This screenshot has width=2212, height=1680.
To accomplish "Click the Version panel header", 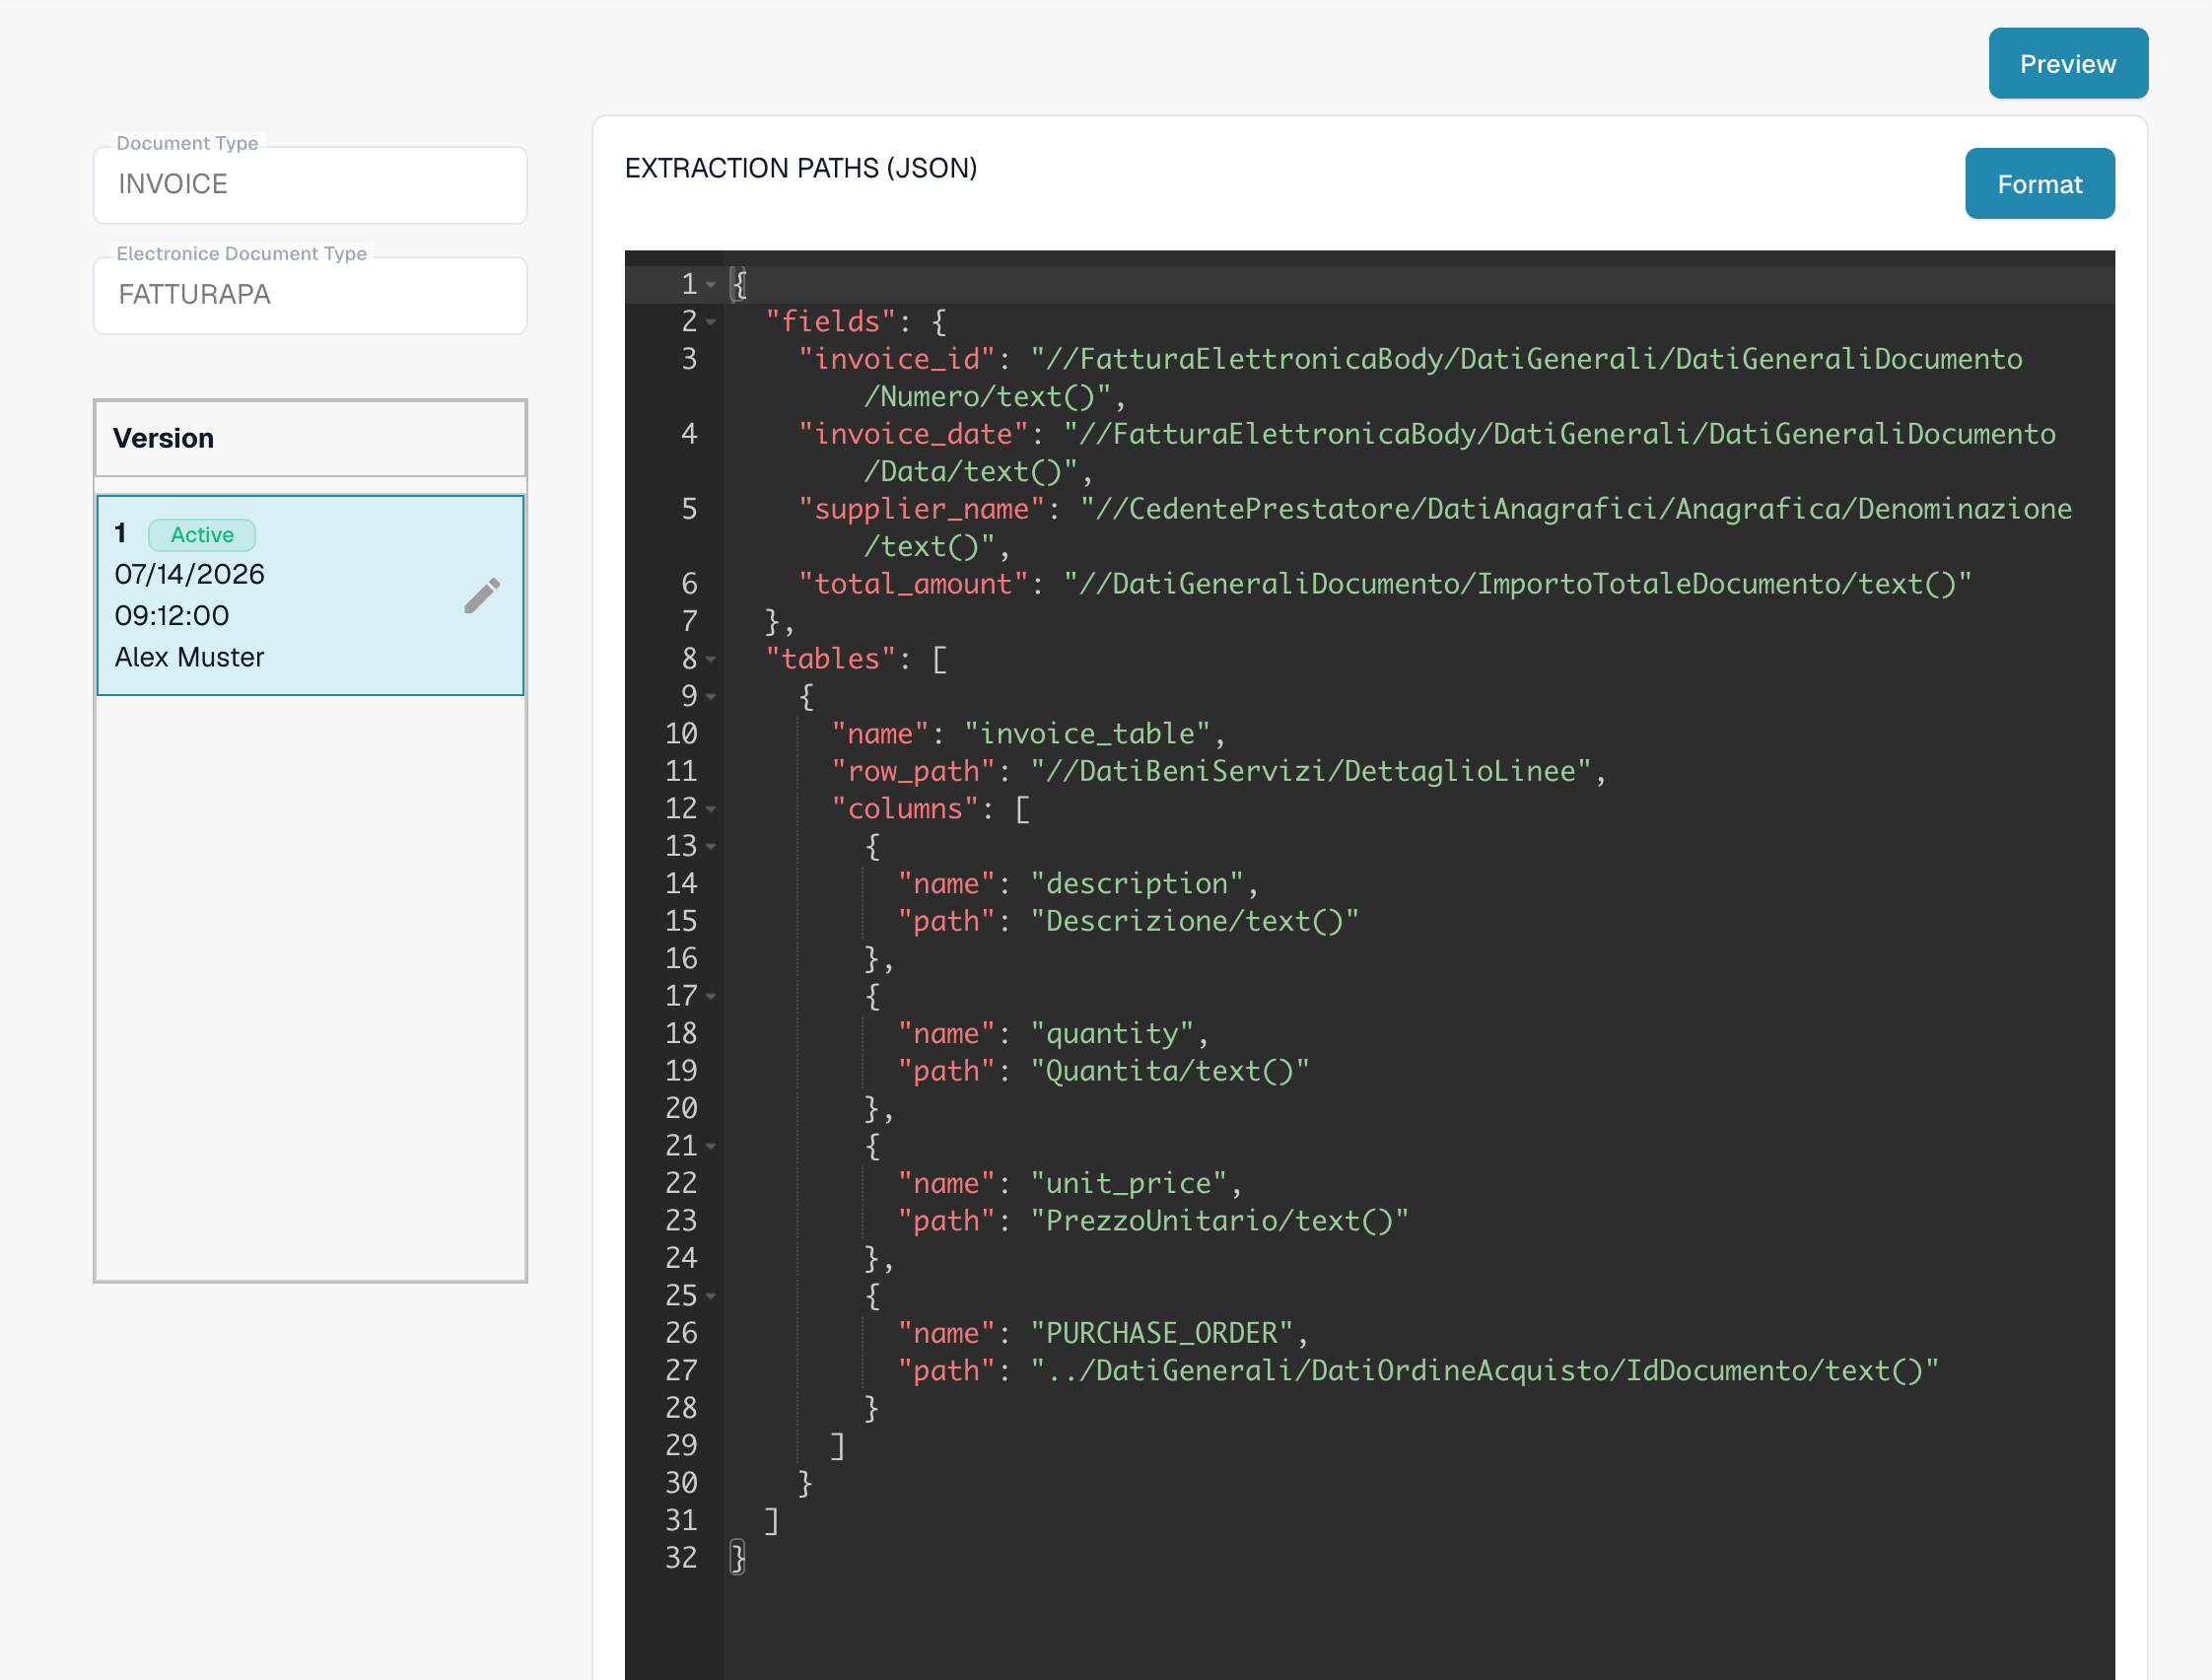I will [310, 438].
